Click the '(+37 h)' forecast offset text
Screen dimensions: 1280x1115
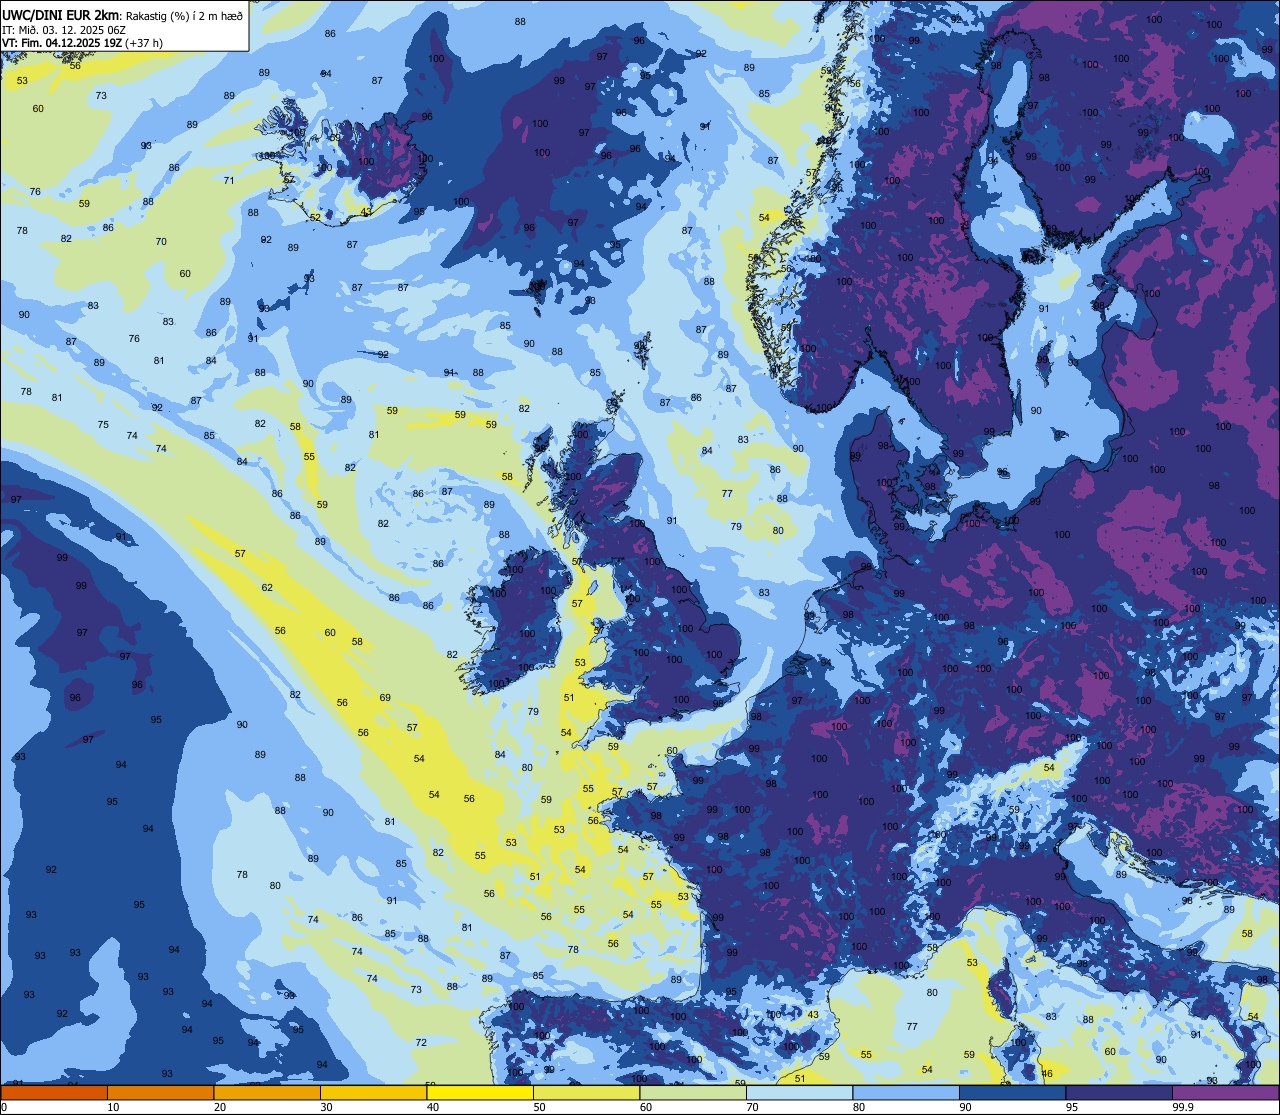(145, 43)
